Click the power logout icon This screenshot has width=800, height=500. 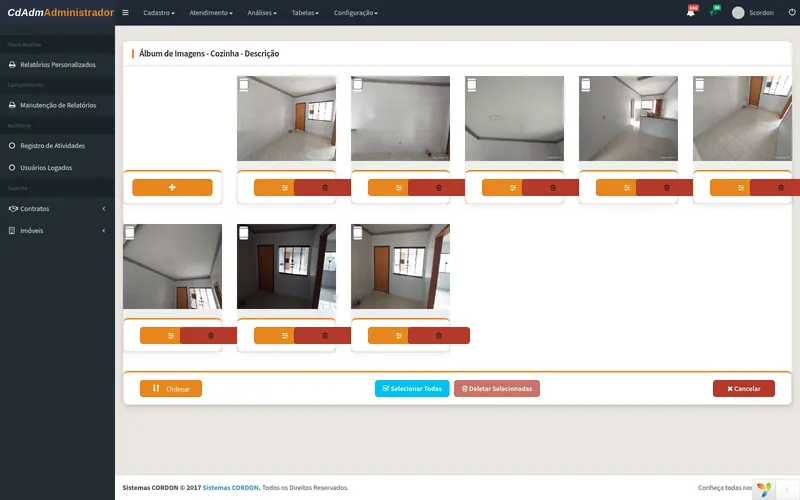(792, 13)
